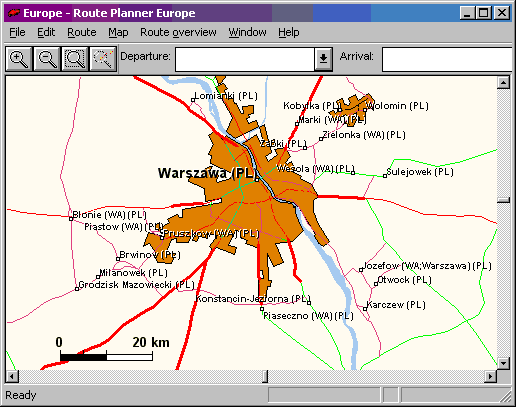This screenshot has height=407, width=516.
Task: Select the zoom in magnifier tool
Action: (19, 59)
